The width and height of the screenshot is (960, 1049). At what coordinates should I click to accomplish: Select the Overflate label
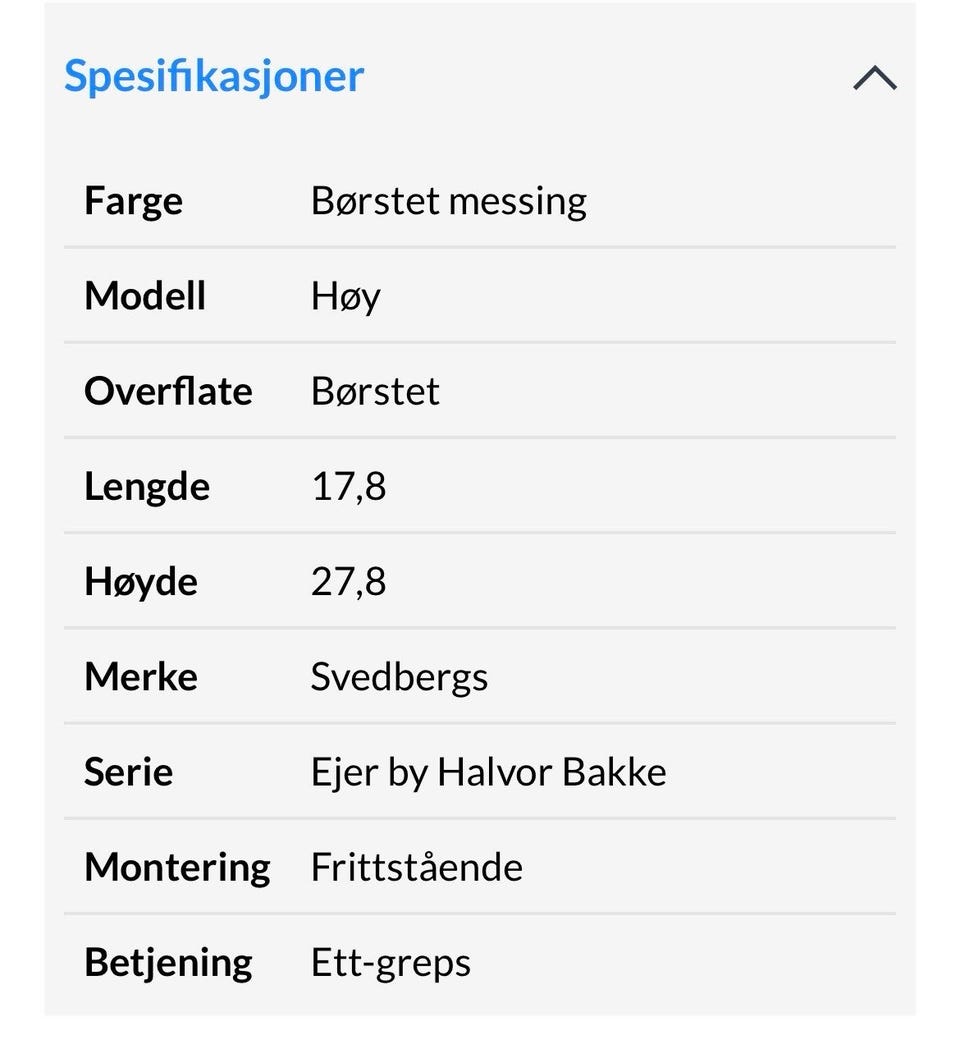click(x=168, y=391)
